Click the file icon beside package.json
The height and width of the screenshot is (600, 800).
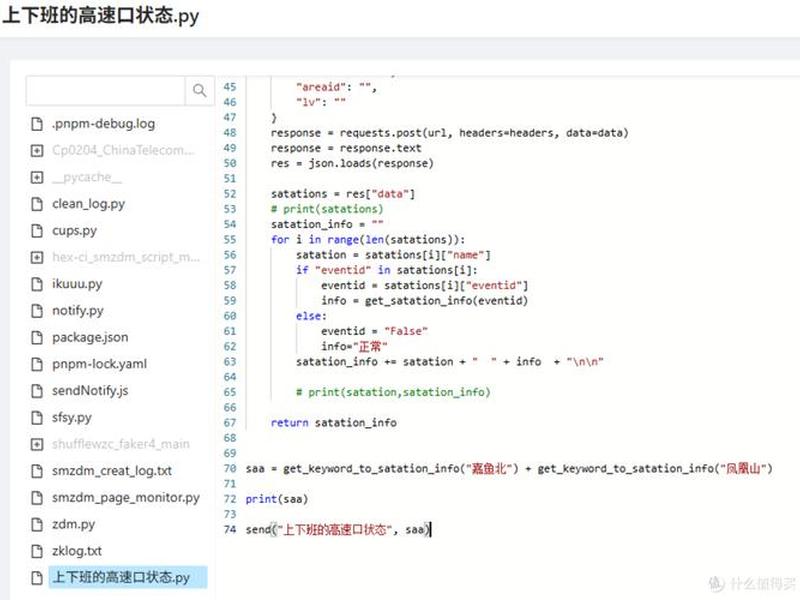click(x=37, y=337)
